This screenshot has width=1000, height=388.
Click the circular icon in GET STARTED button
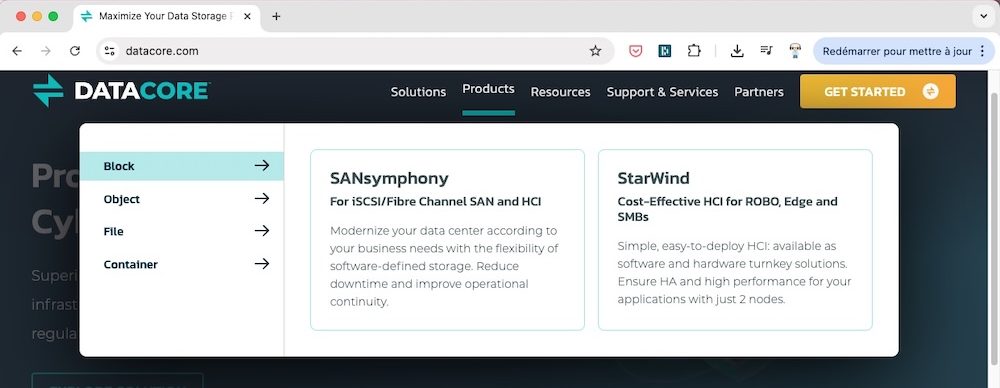pyautogui.click(x=930, y=91)
